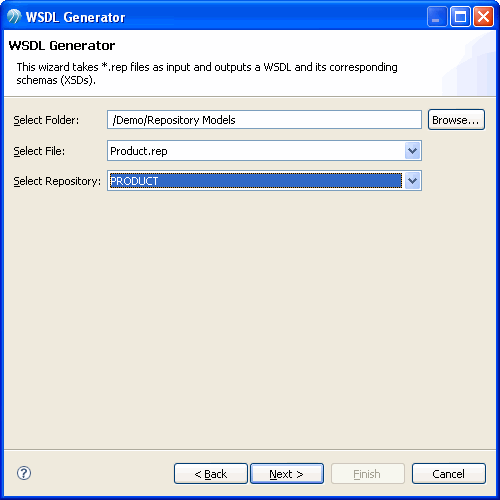Click the Select Repository label
The image size is (500, 500).
[57, 181]
